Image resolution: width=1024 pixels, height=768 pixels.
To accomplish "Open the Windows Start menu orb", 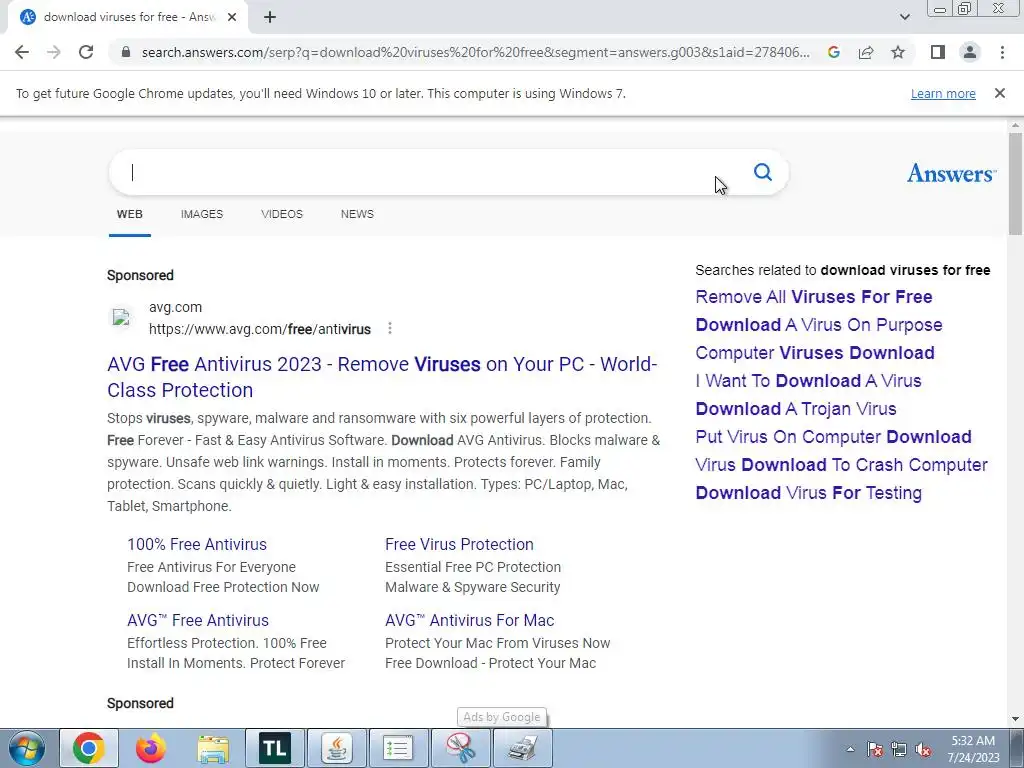I will coord(27,748).
